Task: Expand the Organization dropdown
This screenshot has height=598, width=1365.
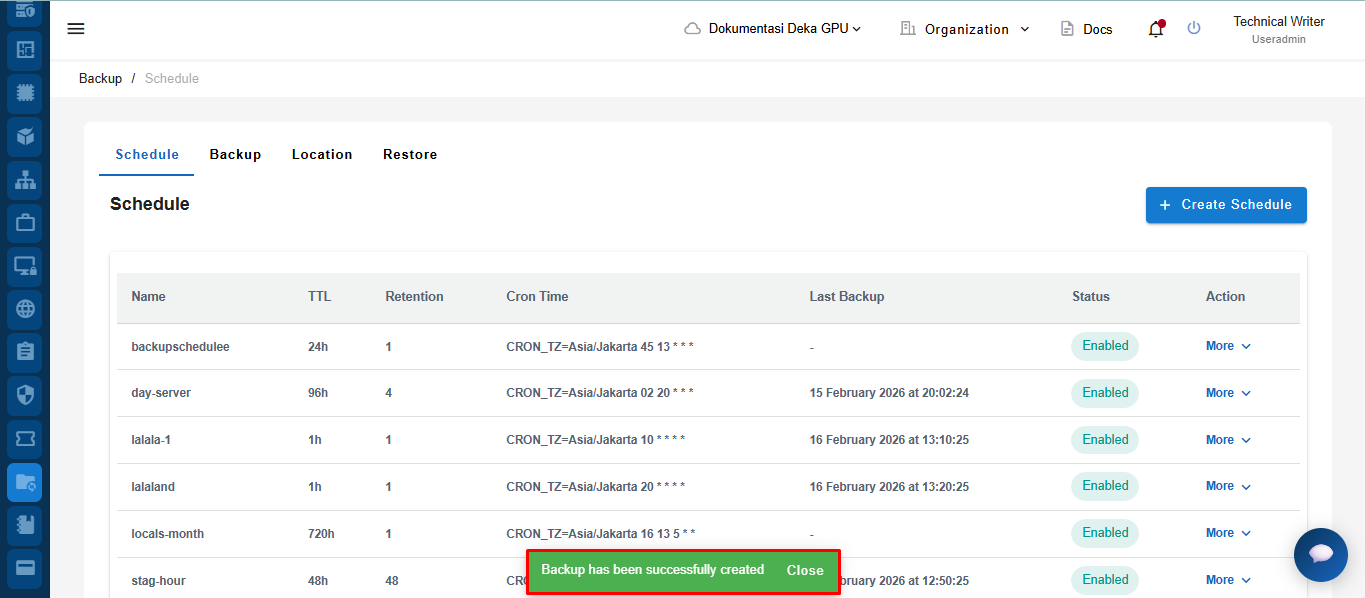Action: pos(965,29)
